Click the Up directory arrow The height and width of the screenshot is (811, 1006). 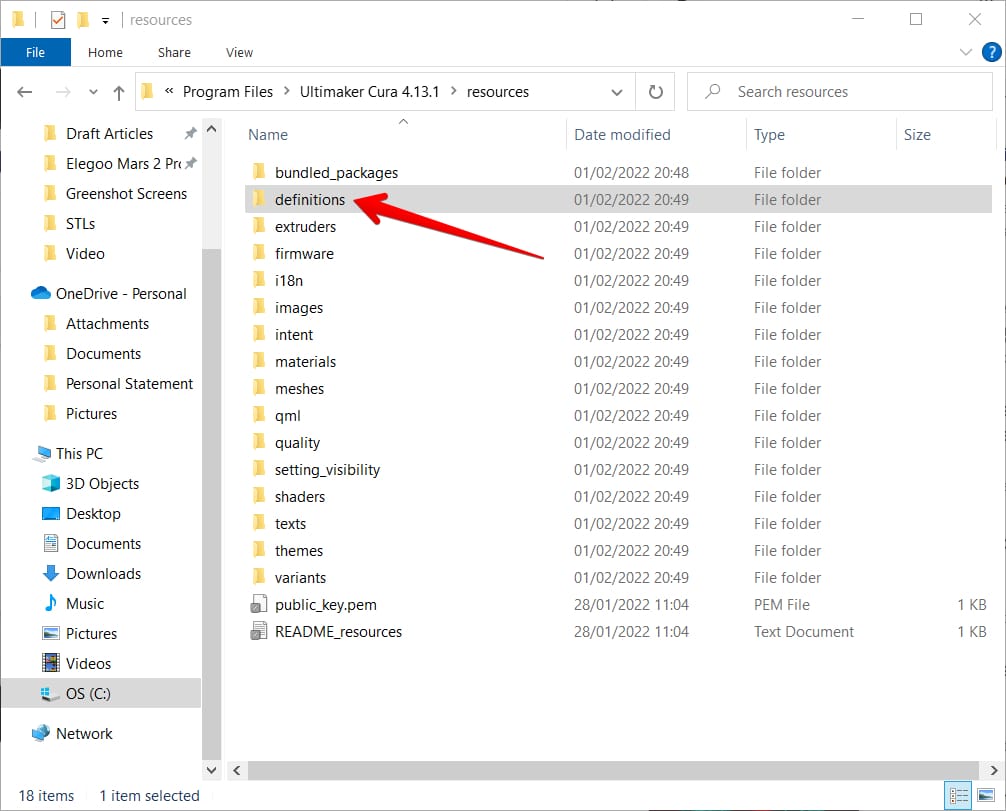(x=119, y=92)
